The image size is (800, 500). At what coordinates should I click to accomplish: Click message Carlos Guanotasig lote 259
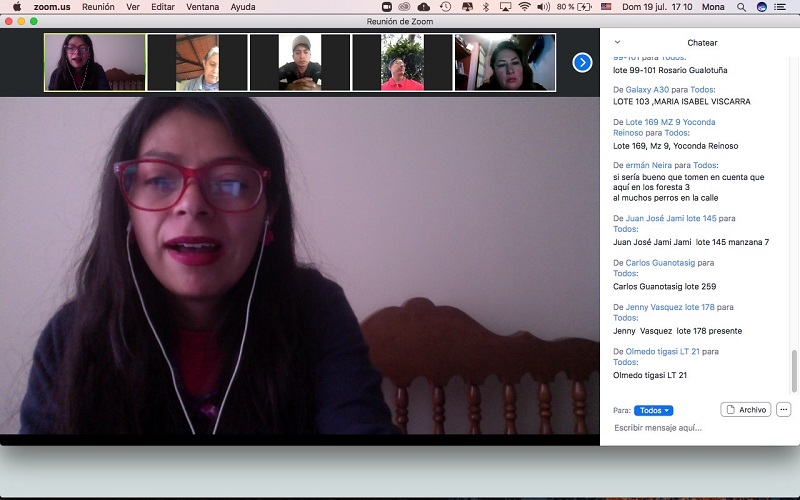point(664,286)
